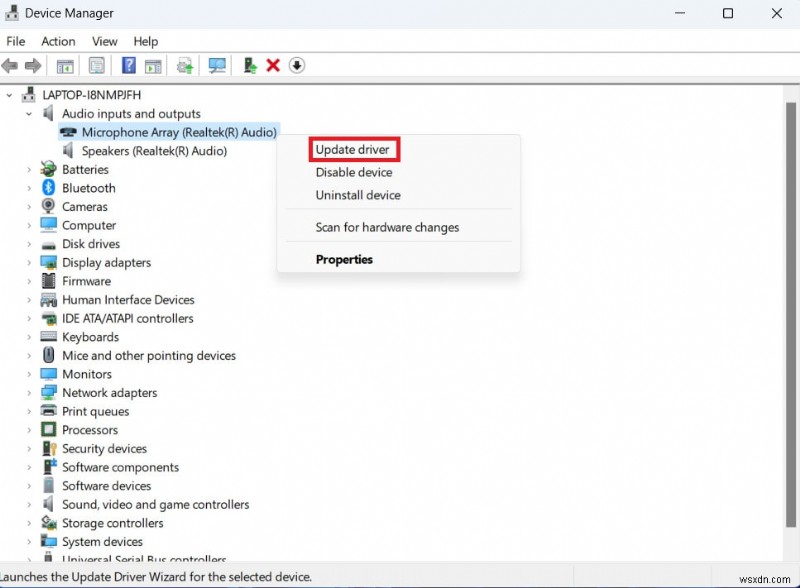Viewport: 800px width, 588px height.
Task: Collapse Audio inputs and outputs node
Action: pyautogui.click(x=29, y=113)
